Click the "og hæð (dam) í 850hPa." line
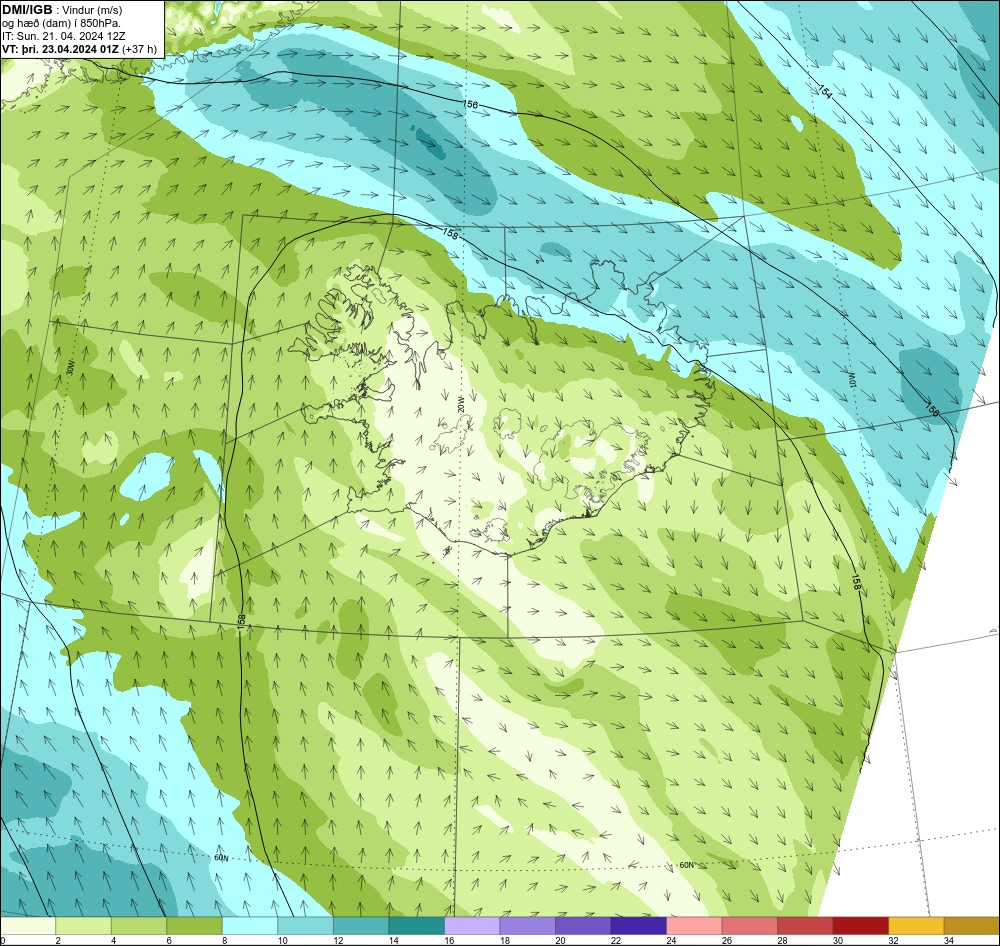Image resolution: width=1000 pixels, height=946 pixels. (62, 23)
